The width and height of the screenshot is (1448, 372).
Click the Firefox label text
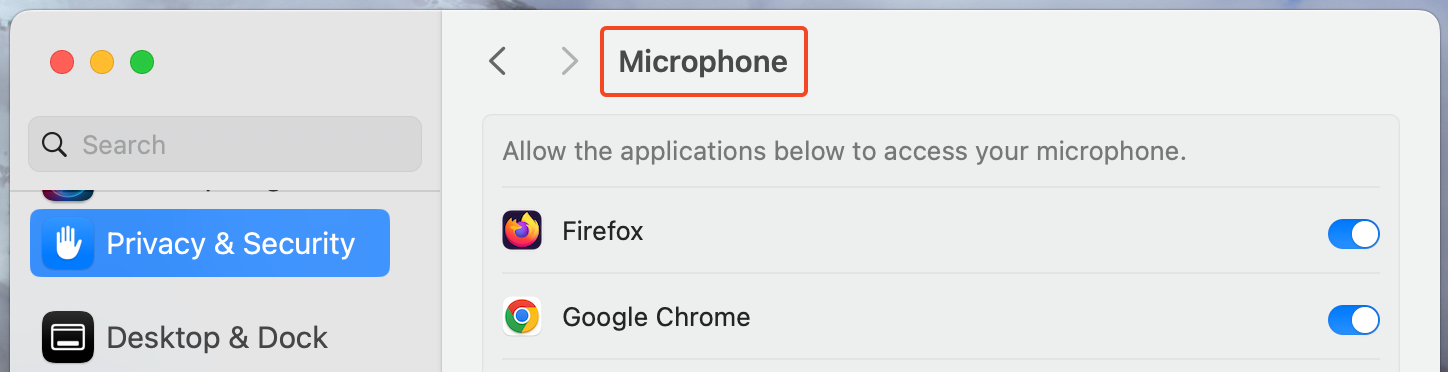603,232
